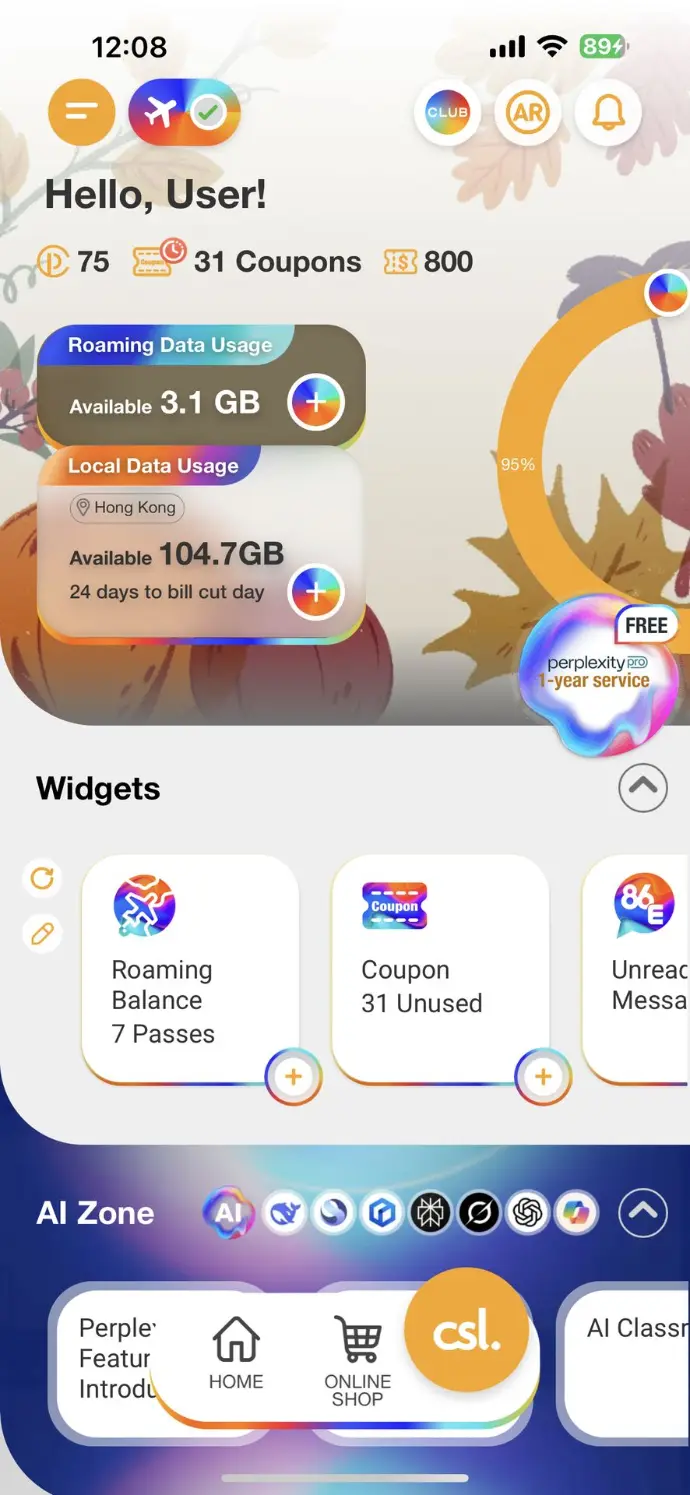This screenshot has width=690, height=1495.
Task: Refresh the widgets list
Action: pyautogui.click(x=42, y=878)
